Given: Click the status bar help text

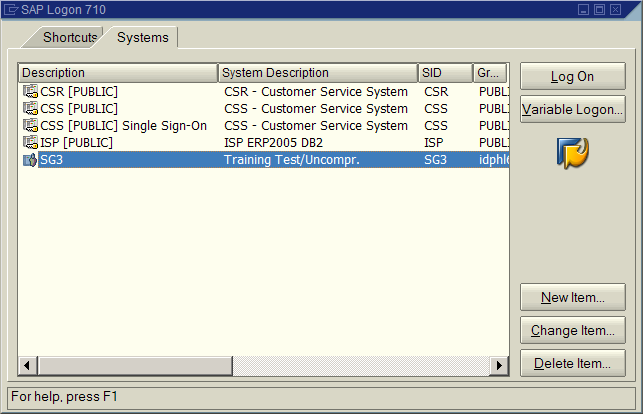Looking at the screenshot, I should 64,396.
